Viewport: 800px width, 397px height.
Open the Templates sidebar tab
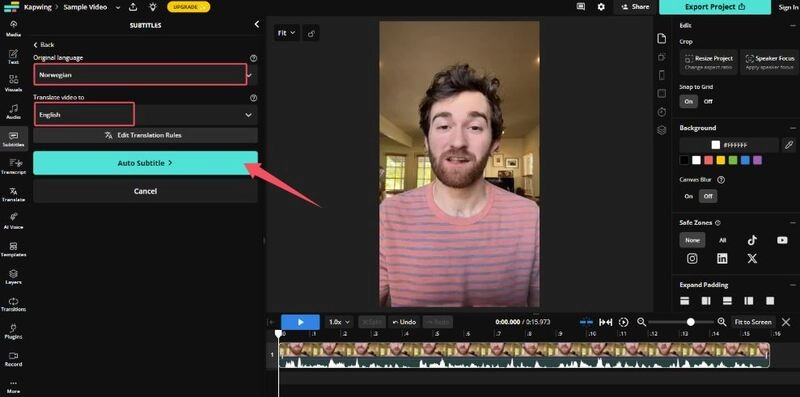13,249
